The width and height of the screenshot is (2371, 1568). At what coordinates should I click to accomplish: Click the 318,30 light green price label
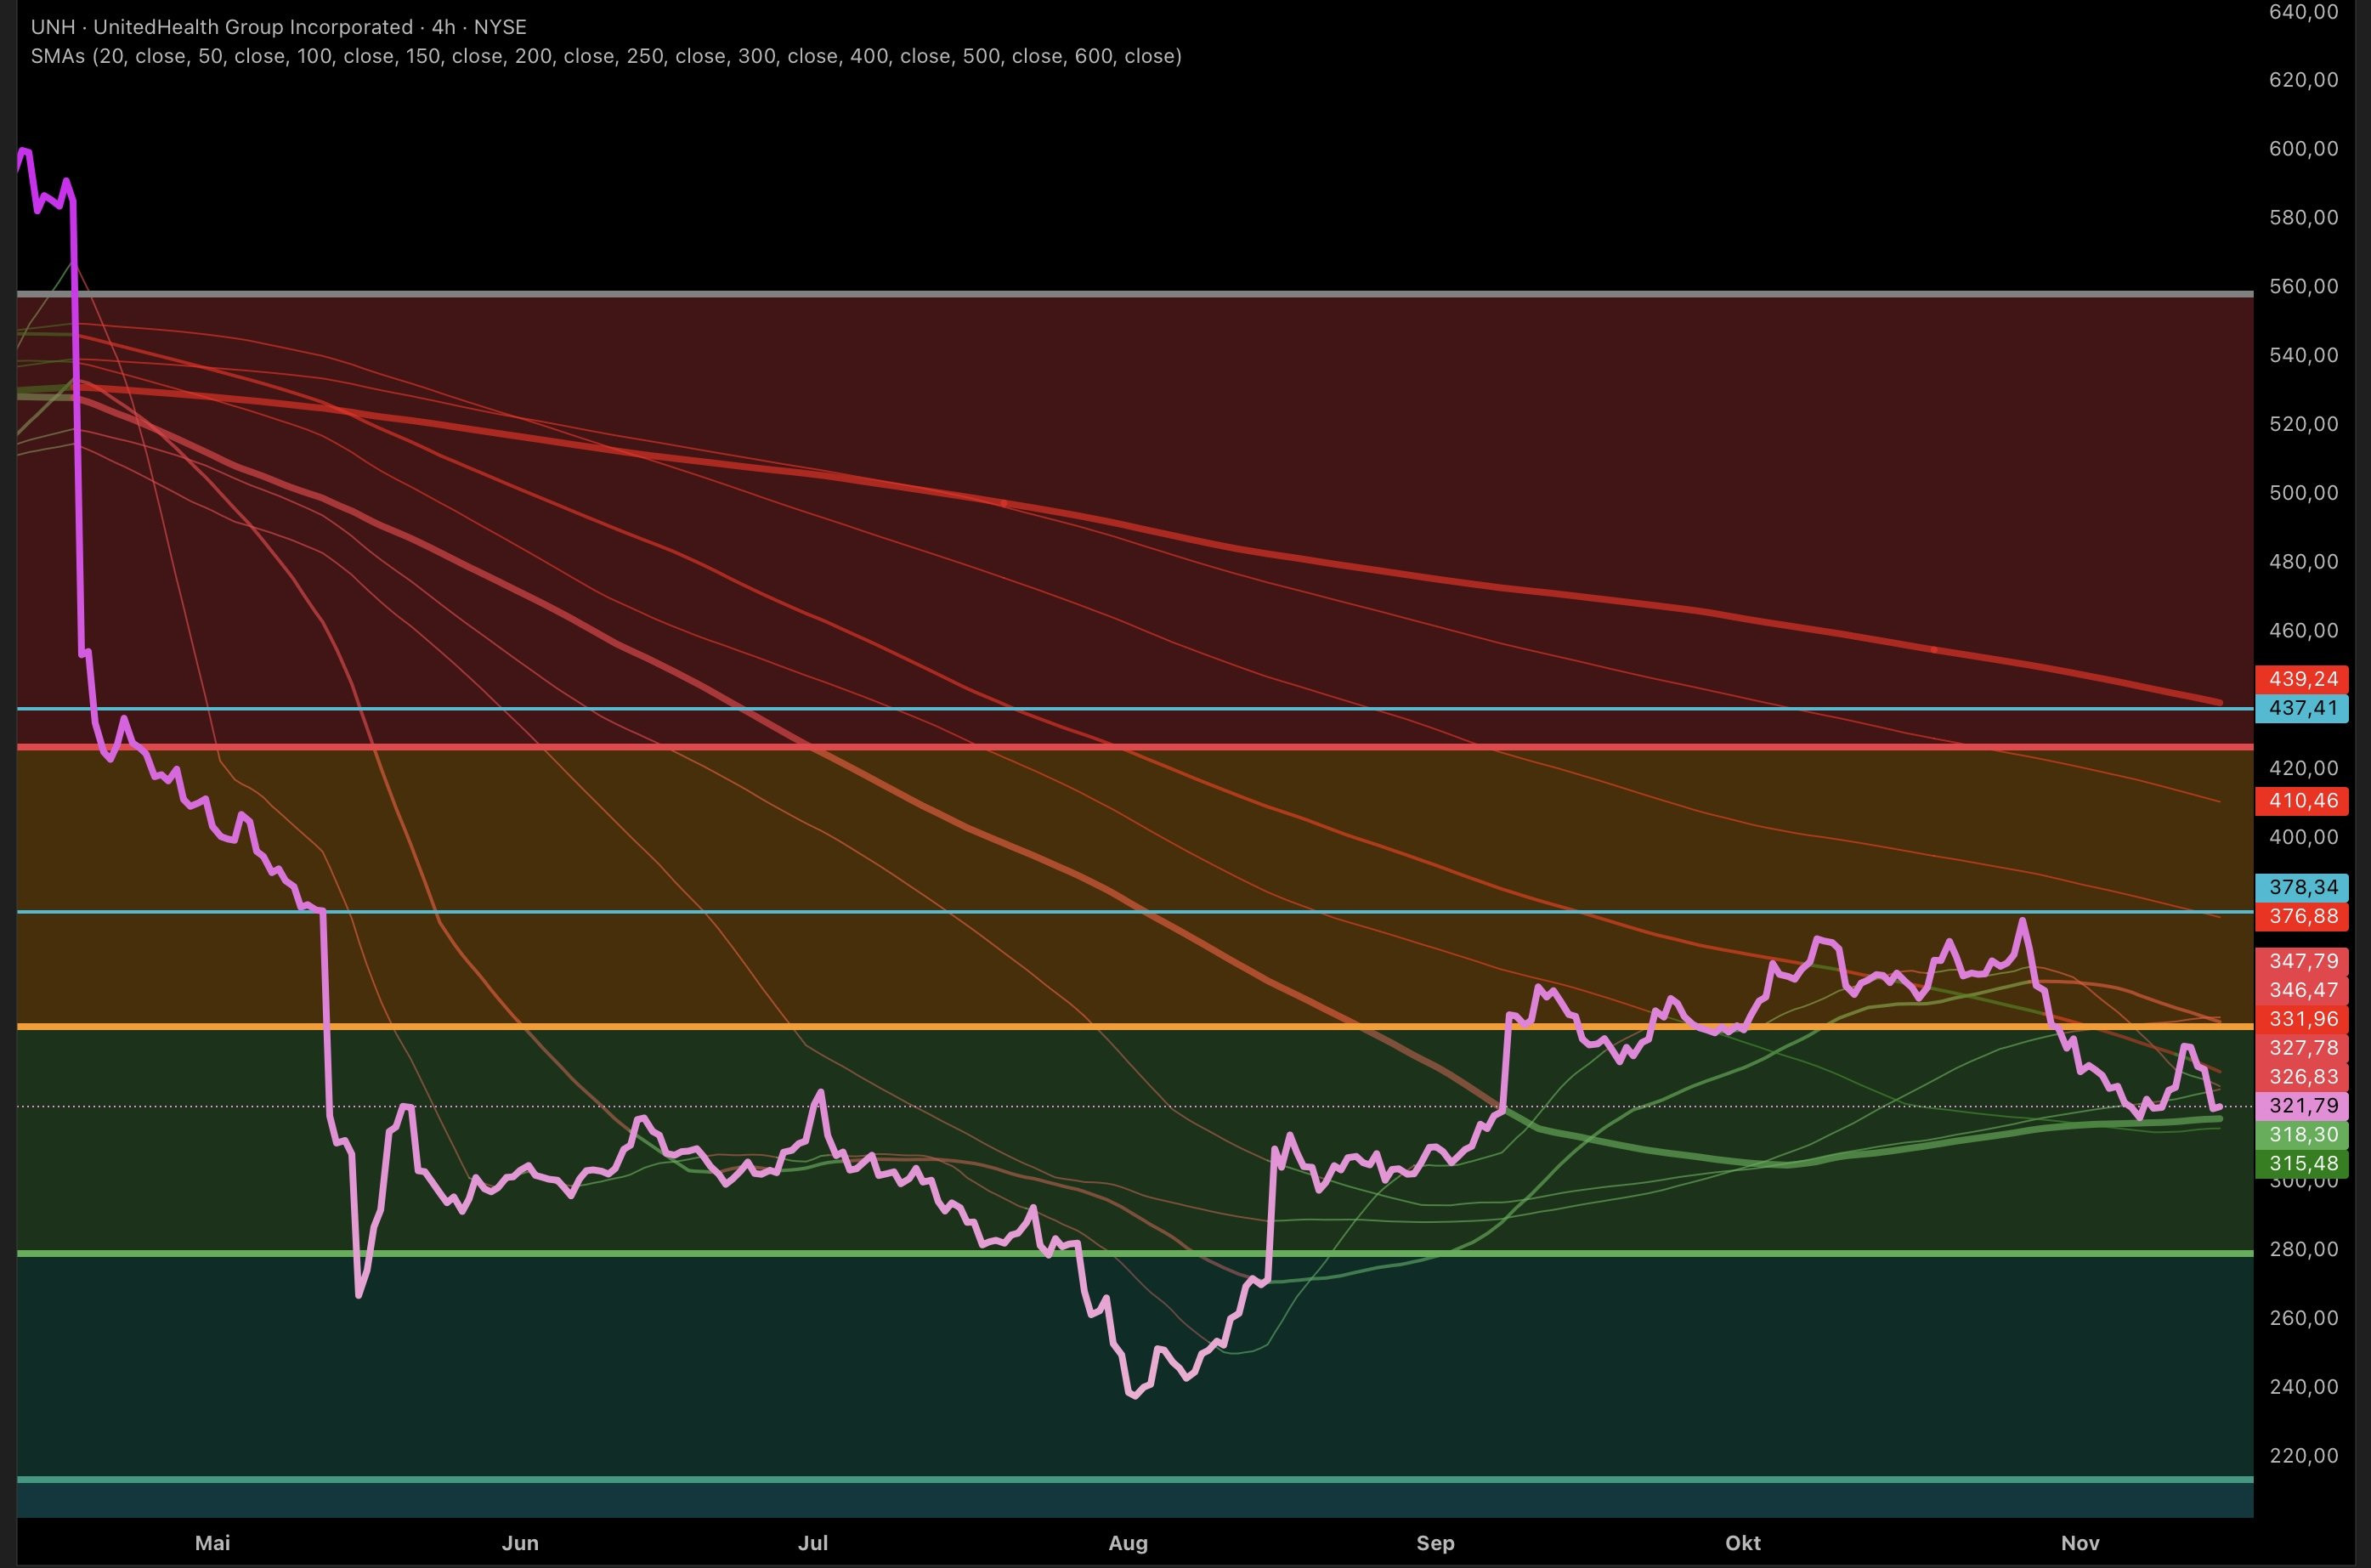click(x=2303, y=1135)
